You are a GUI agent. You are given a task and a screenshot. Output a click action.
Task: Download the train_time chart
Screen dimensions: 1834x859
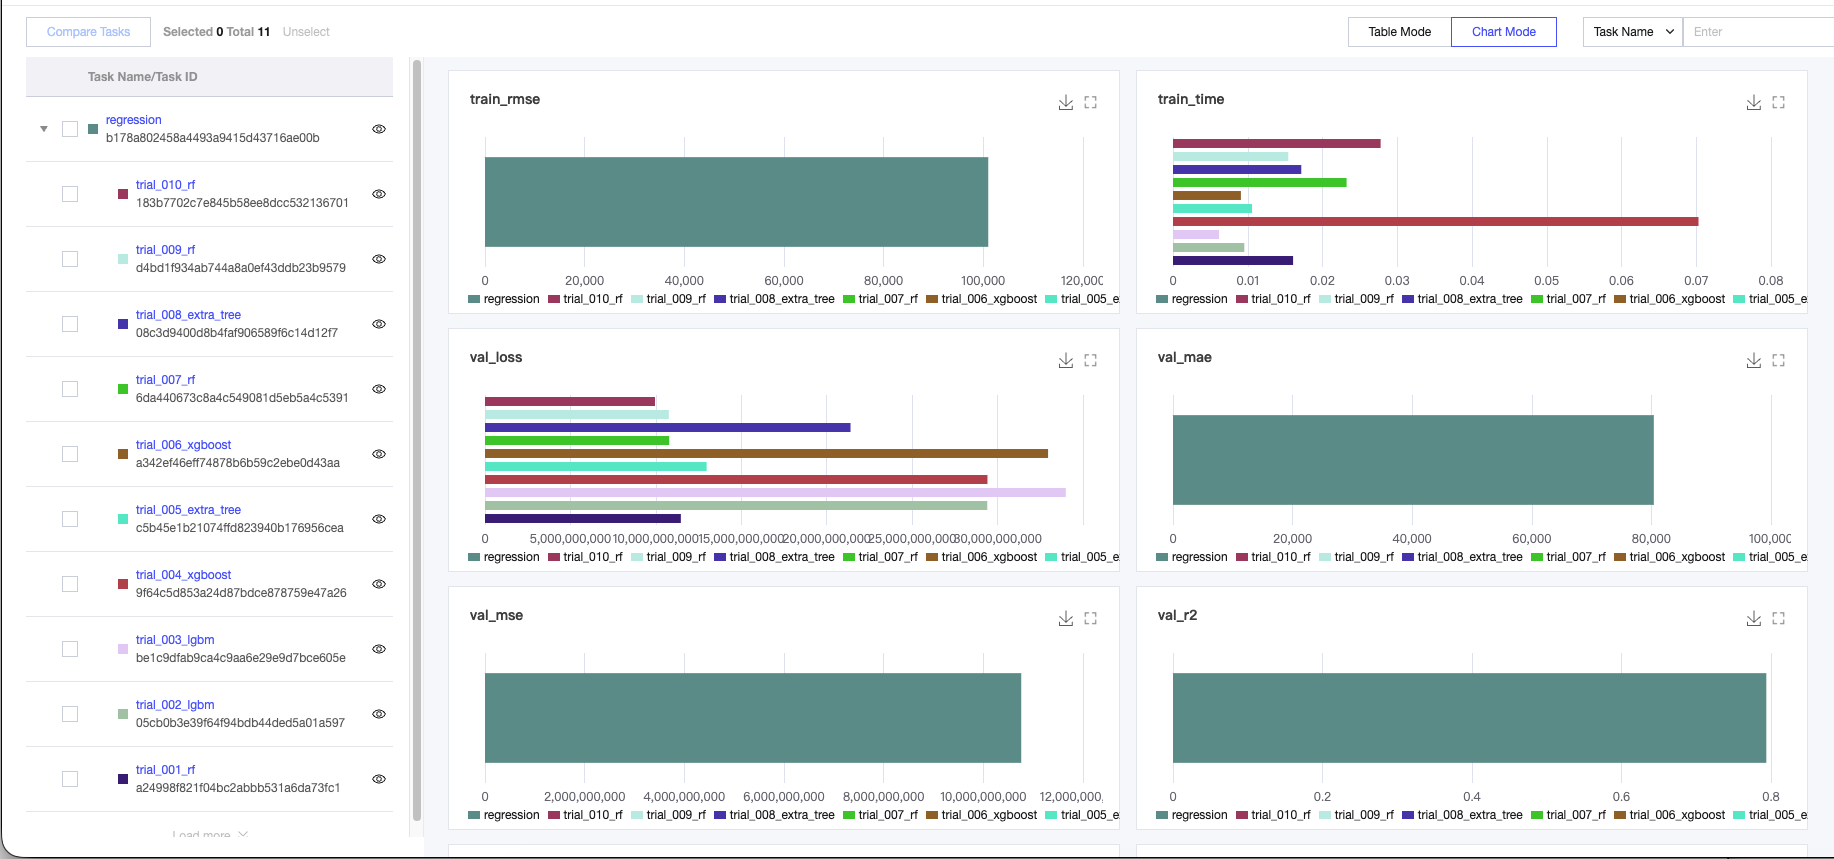pos(1754,102)
